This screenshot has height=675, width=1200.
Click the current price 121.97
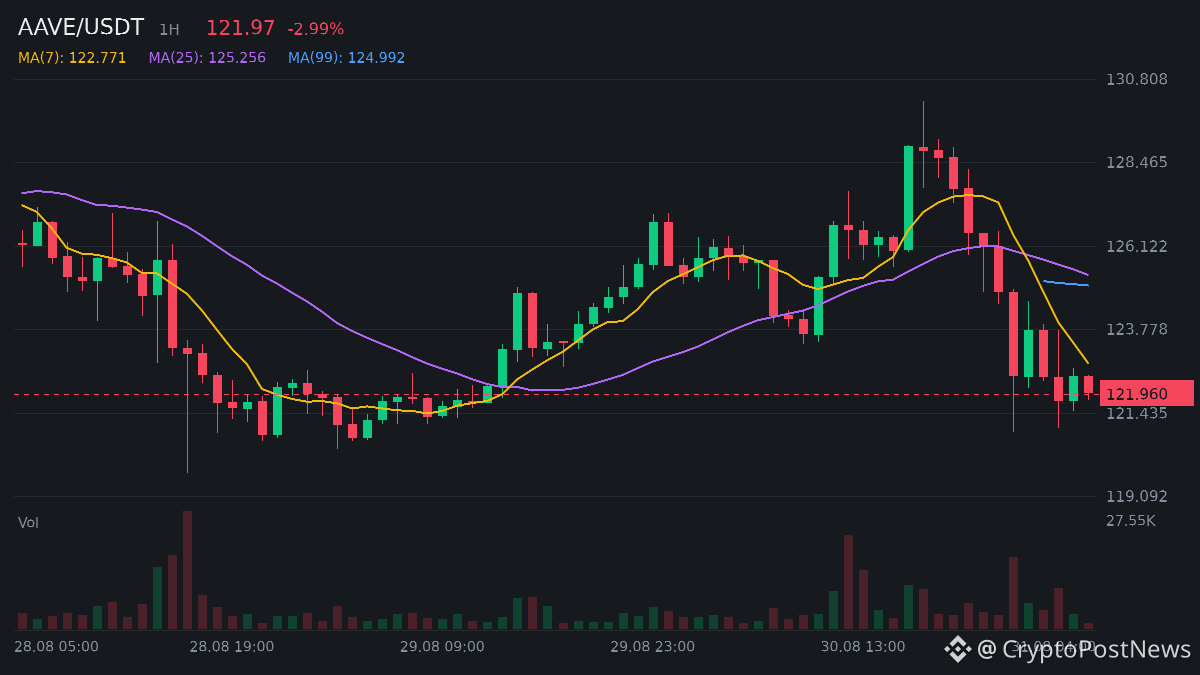point(240,29)
